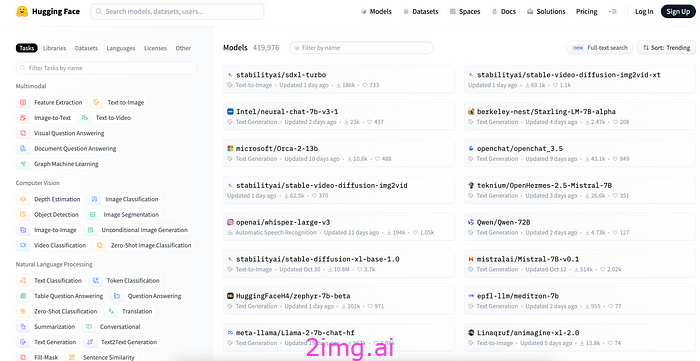The width and height of the screenshot is (700, 361).
Task: Click the Graph Machine Learning icon
Action: (23, 164)
